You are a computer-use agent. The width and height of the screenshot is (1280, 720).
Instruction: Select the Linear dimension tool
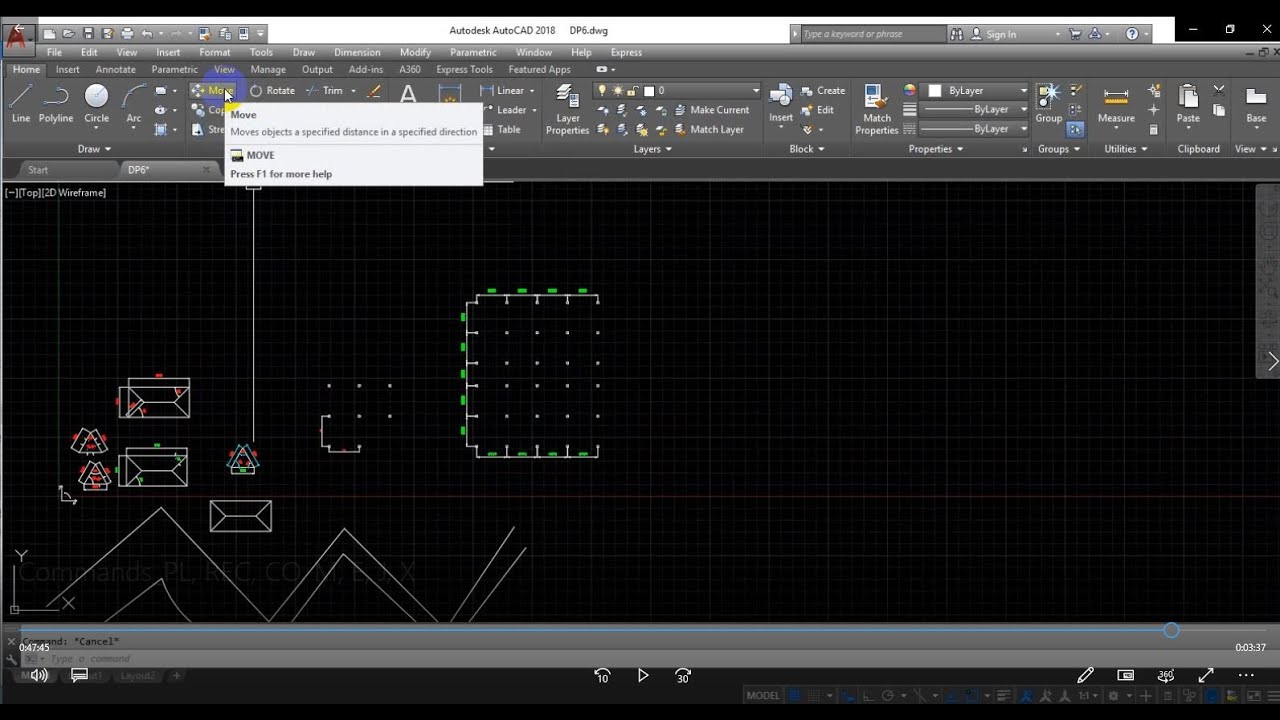[x=502, y=90]
